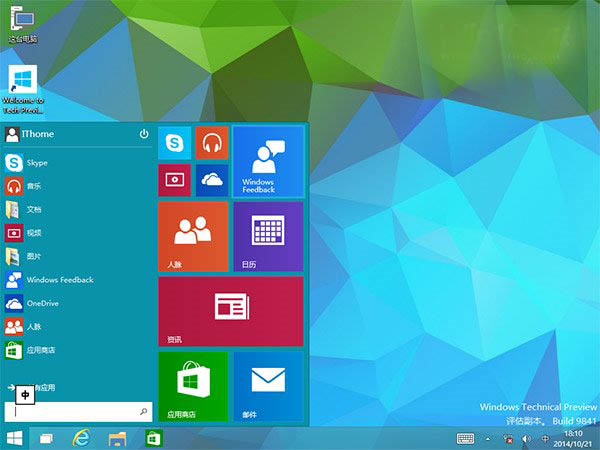Screen dimensions: 600x450
Task: Open the Skype tile
Action: coord(174,143)
